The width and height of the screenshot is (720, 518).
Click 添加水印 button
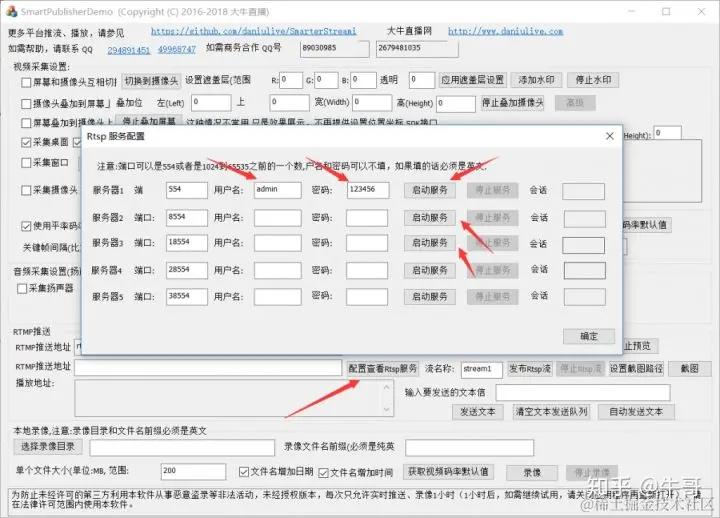click(536, 80)
